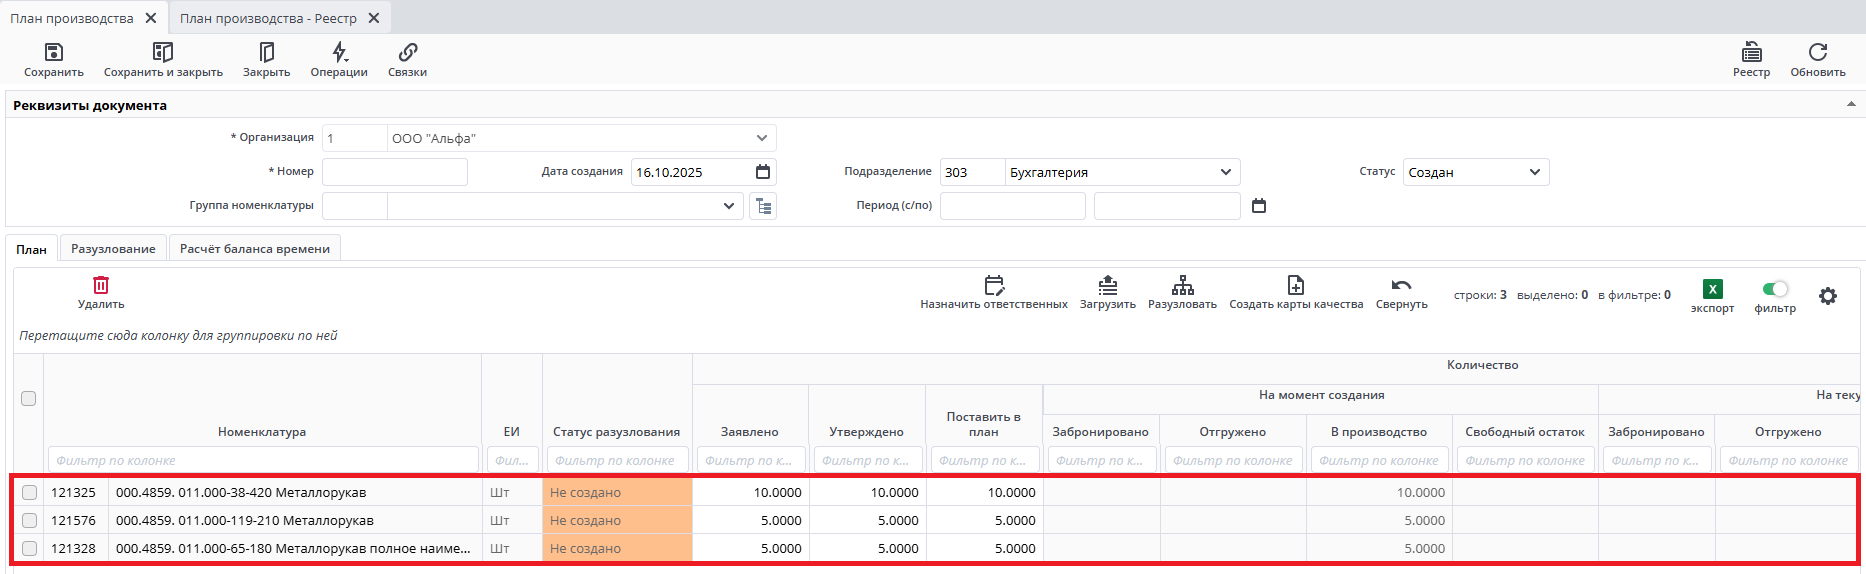Open table settings gear icon
This screenshot has width=1866, height=574.
click(1827, 296)
